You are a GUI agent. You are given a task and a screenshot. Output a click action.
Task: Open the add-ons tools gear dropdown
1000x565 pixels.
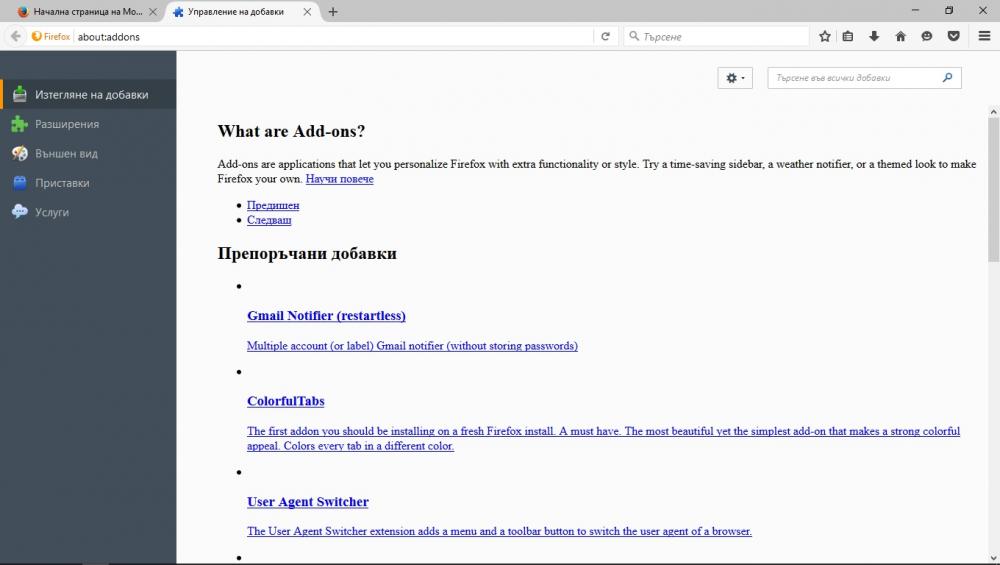735,78
